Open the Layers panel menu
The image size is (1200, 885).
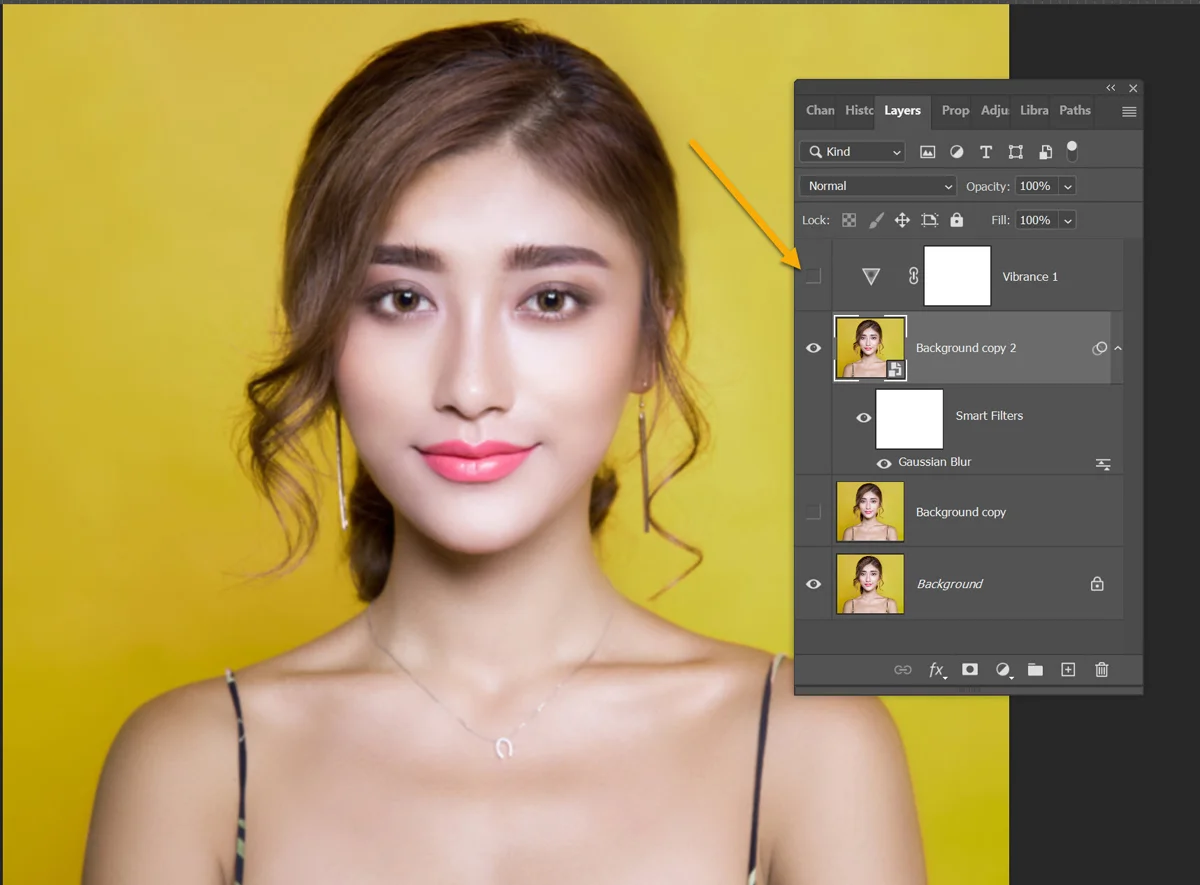tap(1129, 112)
